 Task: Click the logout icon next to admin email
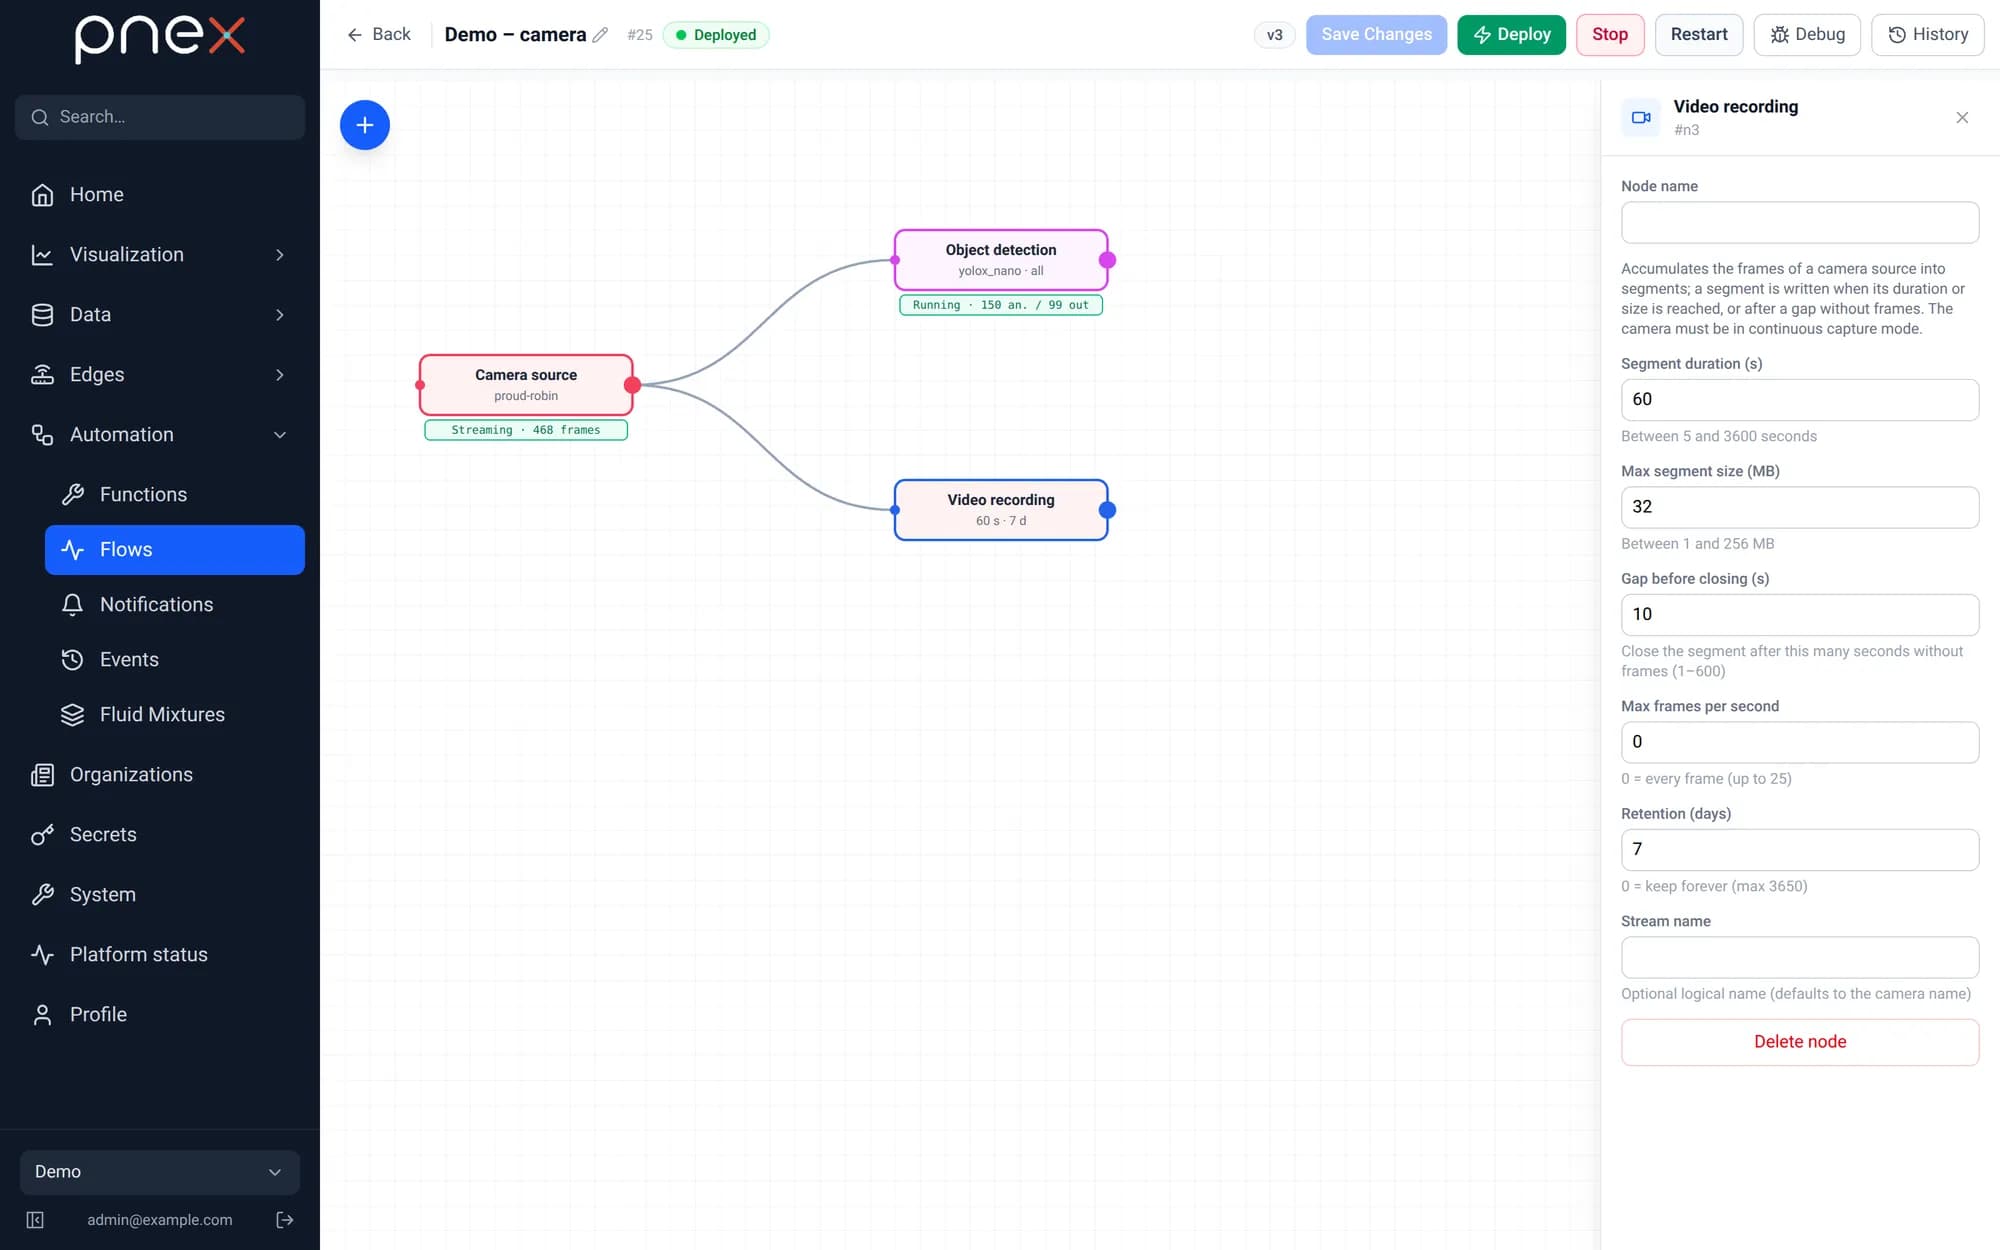coord(285,1220)
